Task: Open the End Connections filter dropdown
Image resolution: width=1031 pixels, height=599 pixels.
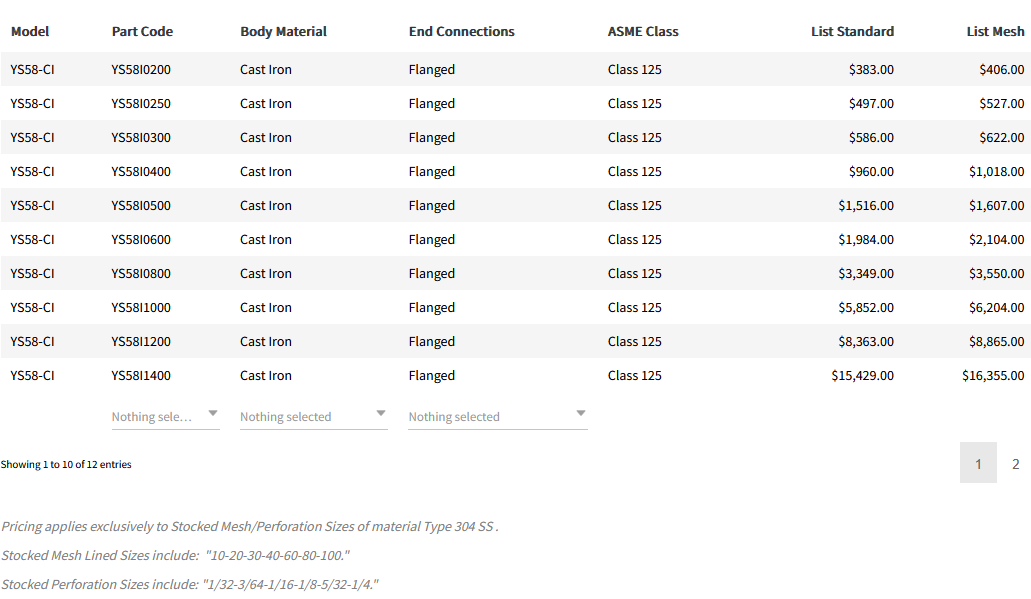Action: tap(497, 416)
